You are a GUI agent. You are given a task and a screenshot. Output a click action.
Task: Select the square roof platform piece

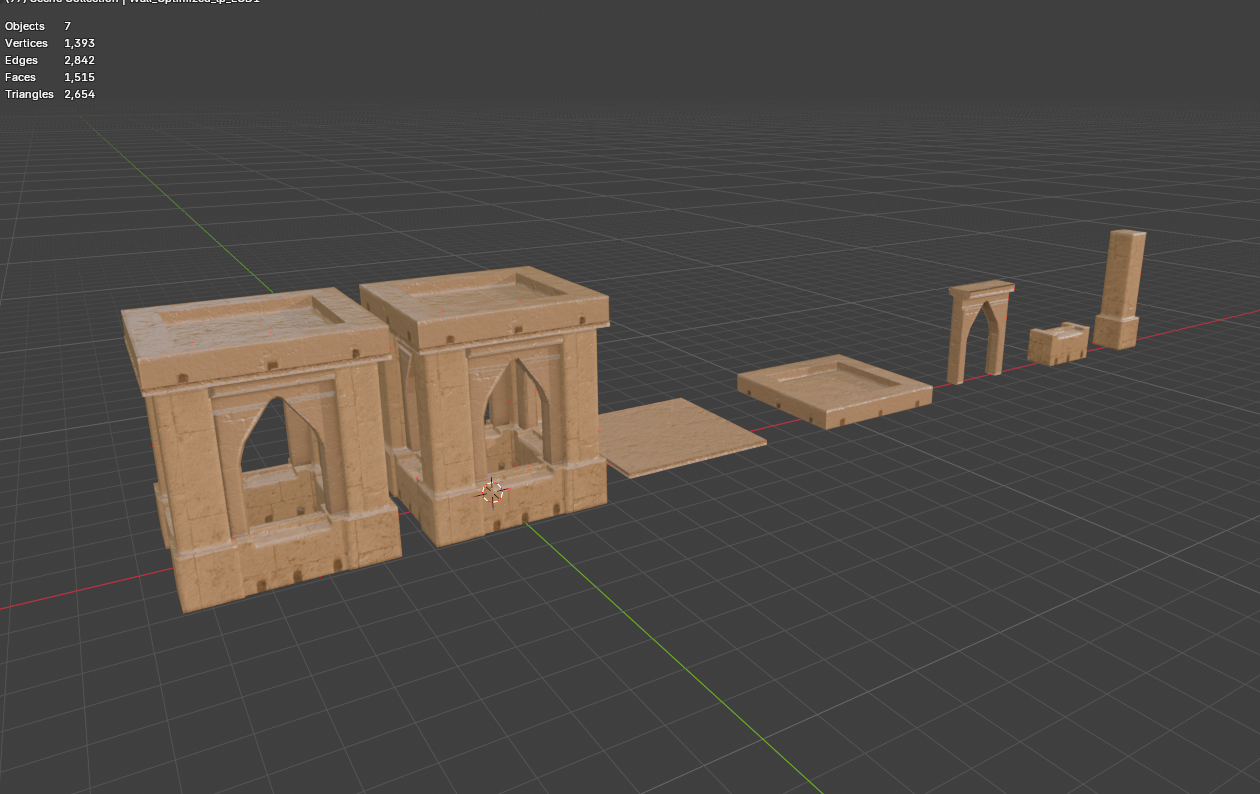(835, 390)
